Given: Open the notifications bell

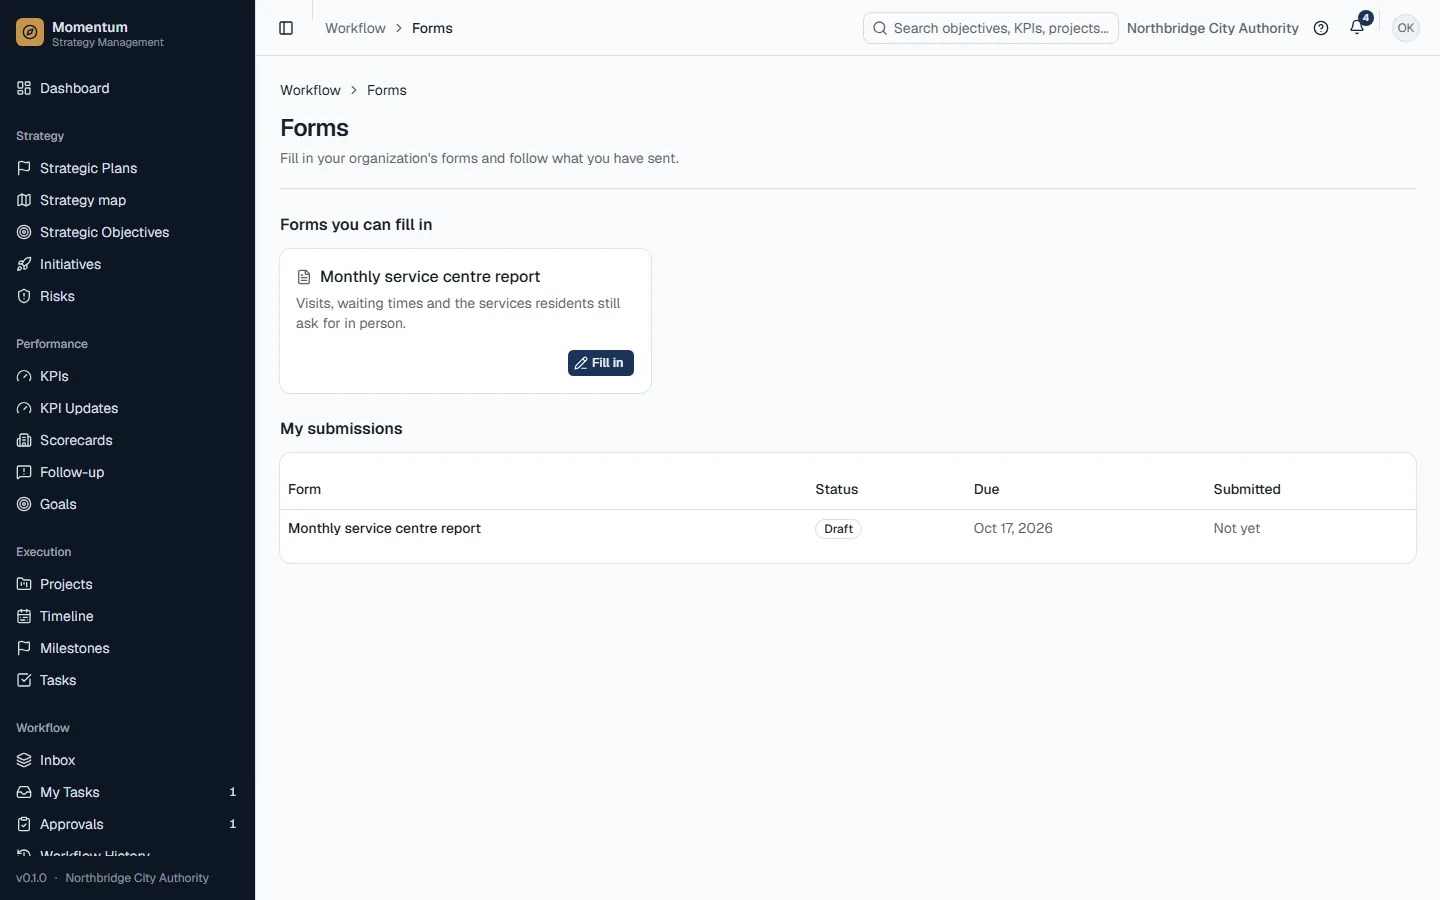Looking at the screenshot, I should pyautogui.click(x=1357, y=28).
